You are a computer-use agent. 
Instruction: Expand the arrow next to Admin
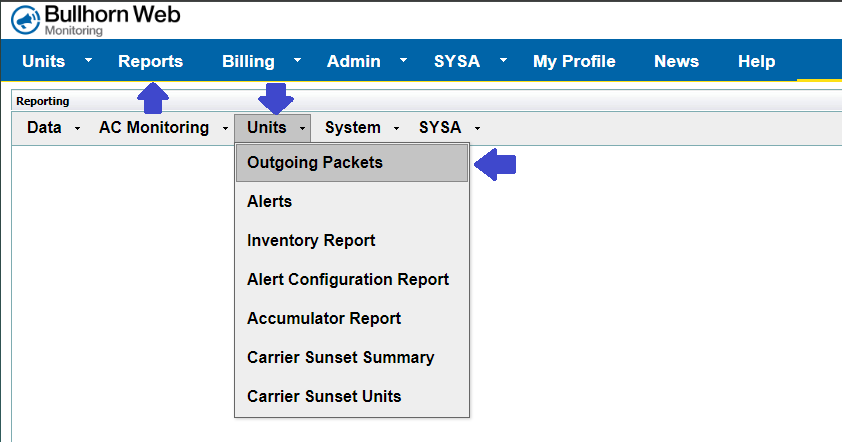[x=403, y=60]
